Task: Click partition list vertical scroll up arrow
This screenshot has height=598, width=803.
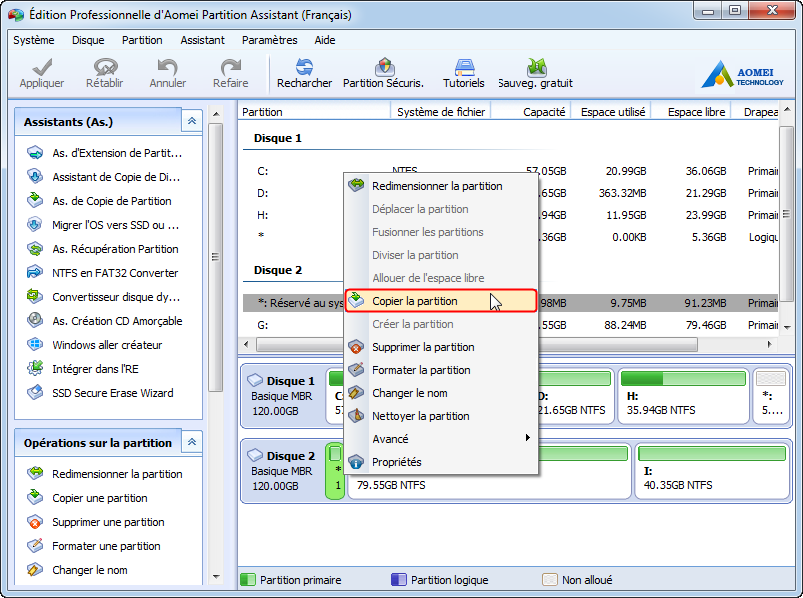Action: click(787, 109)
